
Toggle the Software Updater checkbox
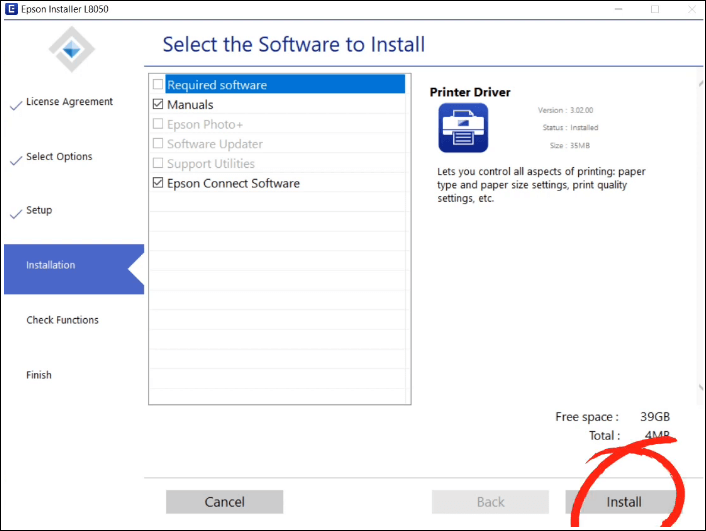(x=158, y=144)
